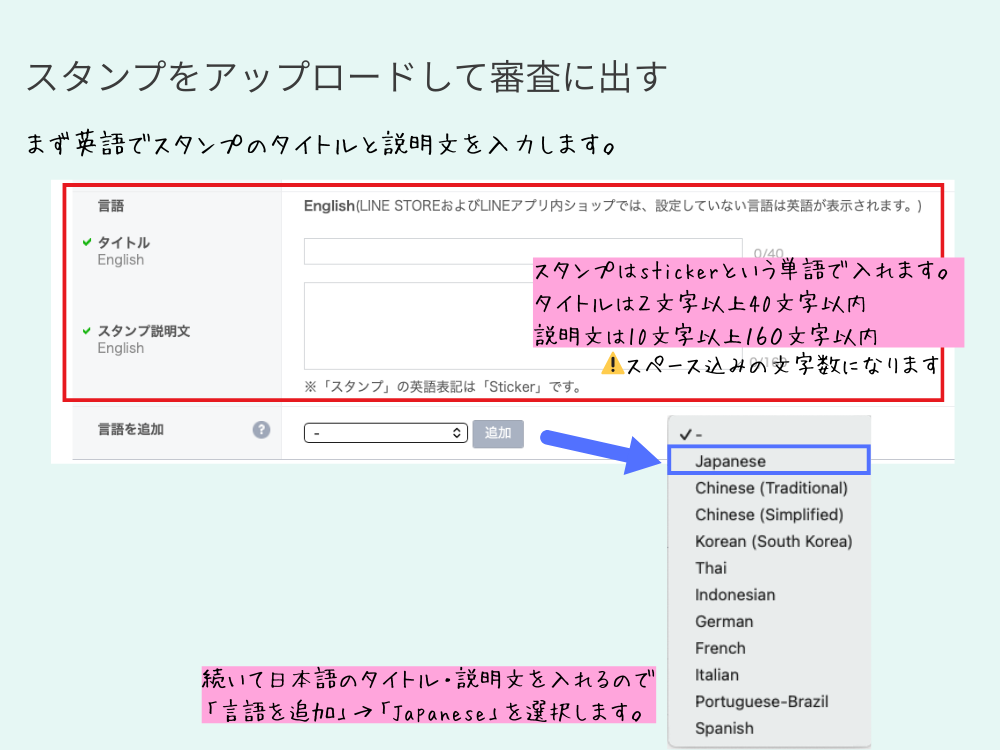Open the 言語を追加 help tooltip
The height and width of the screenshot is (750, 1000).
pos(261,430)
